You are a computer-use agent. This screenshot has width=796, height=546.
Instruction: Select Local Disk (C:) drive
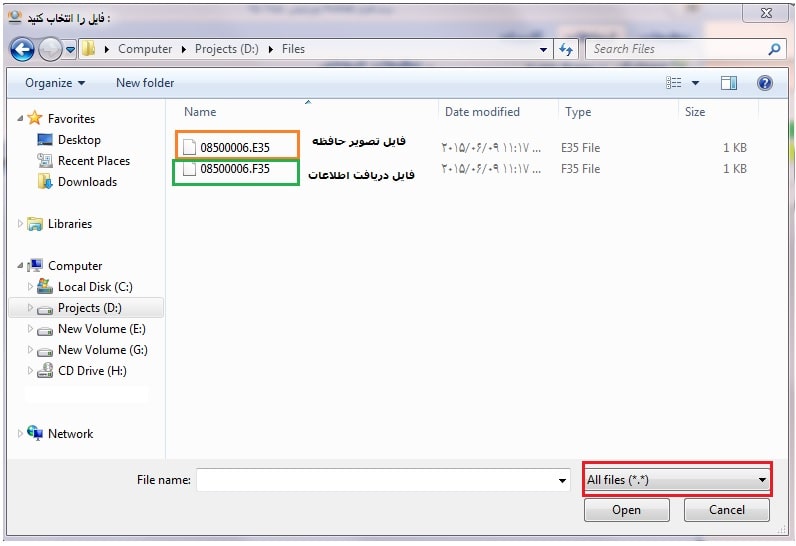[x=95, y=287]
